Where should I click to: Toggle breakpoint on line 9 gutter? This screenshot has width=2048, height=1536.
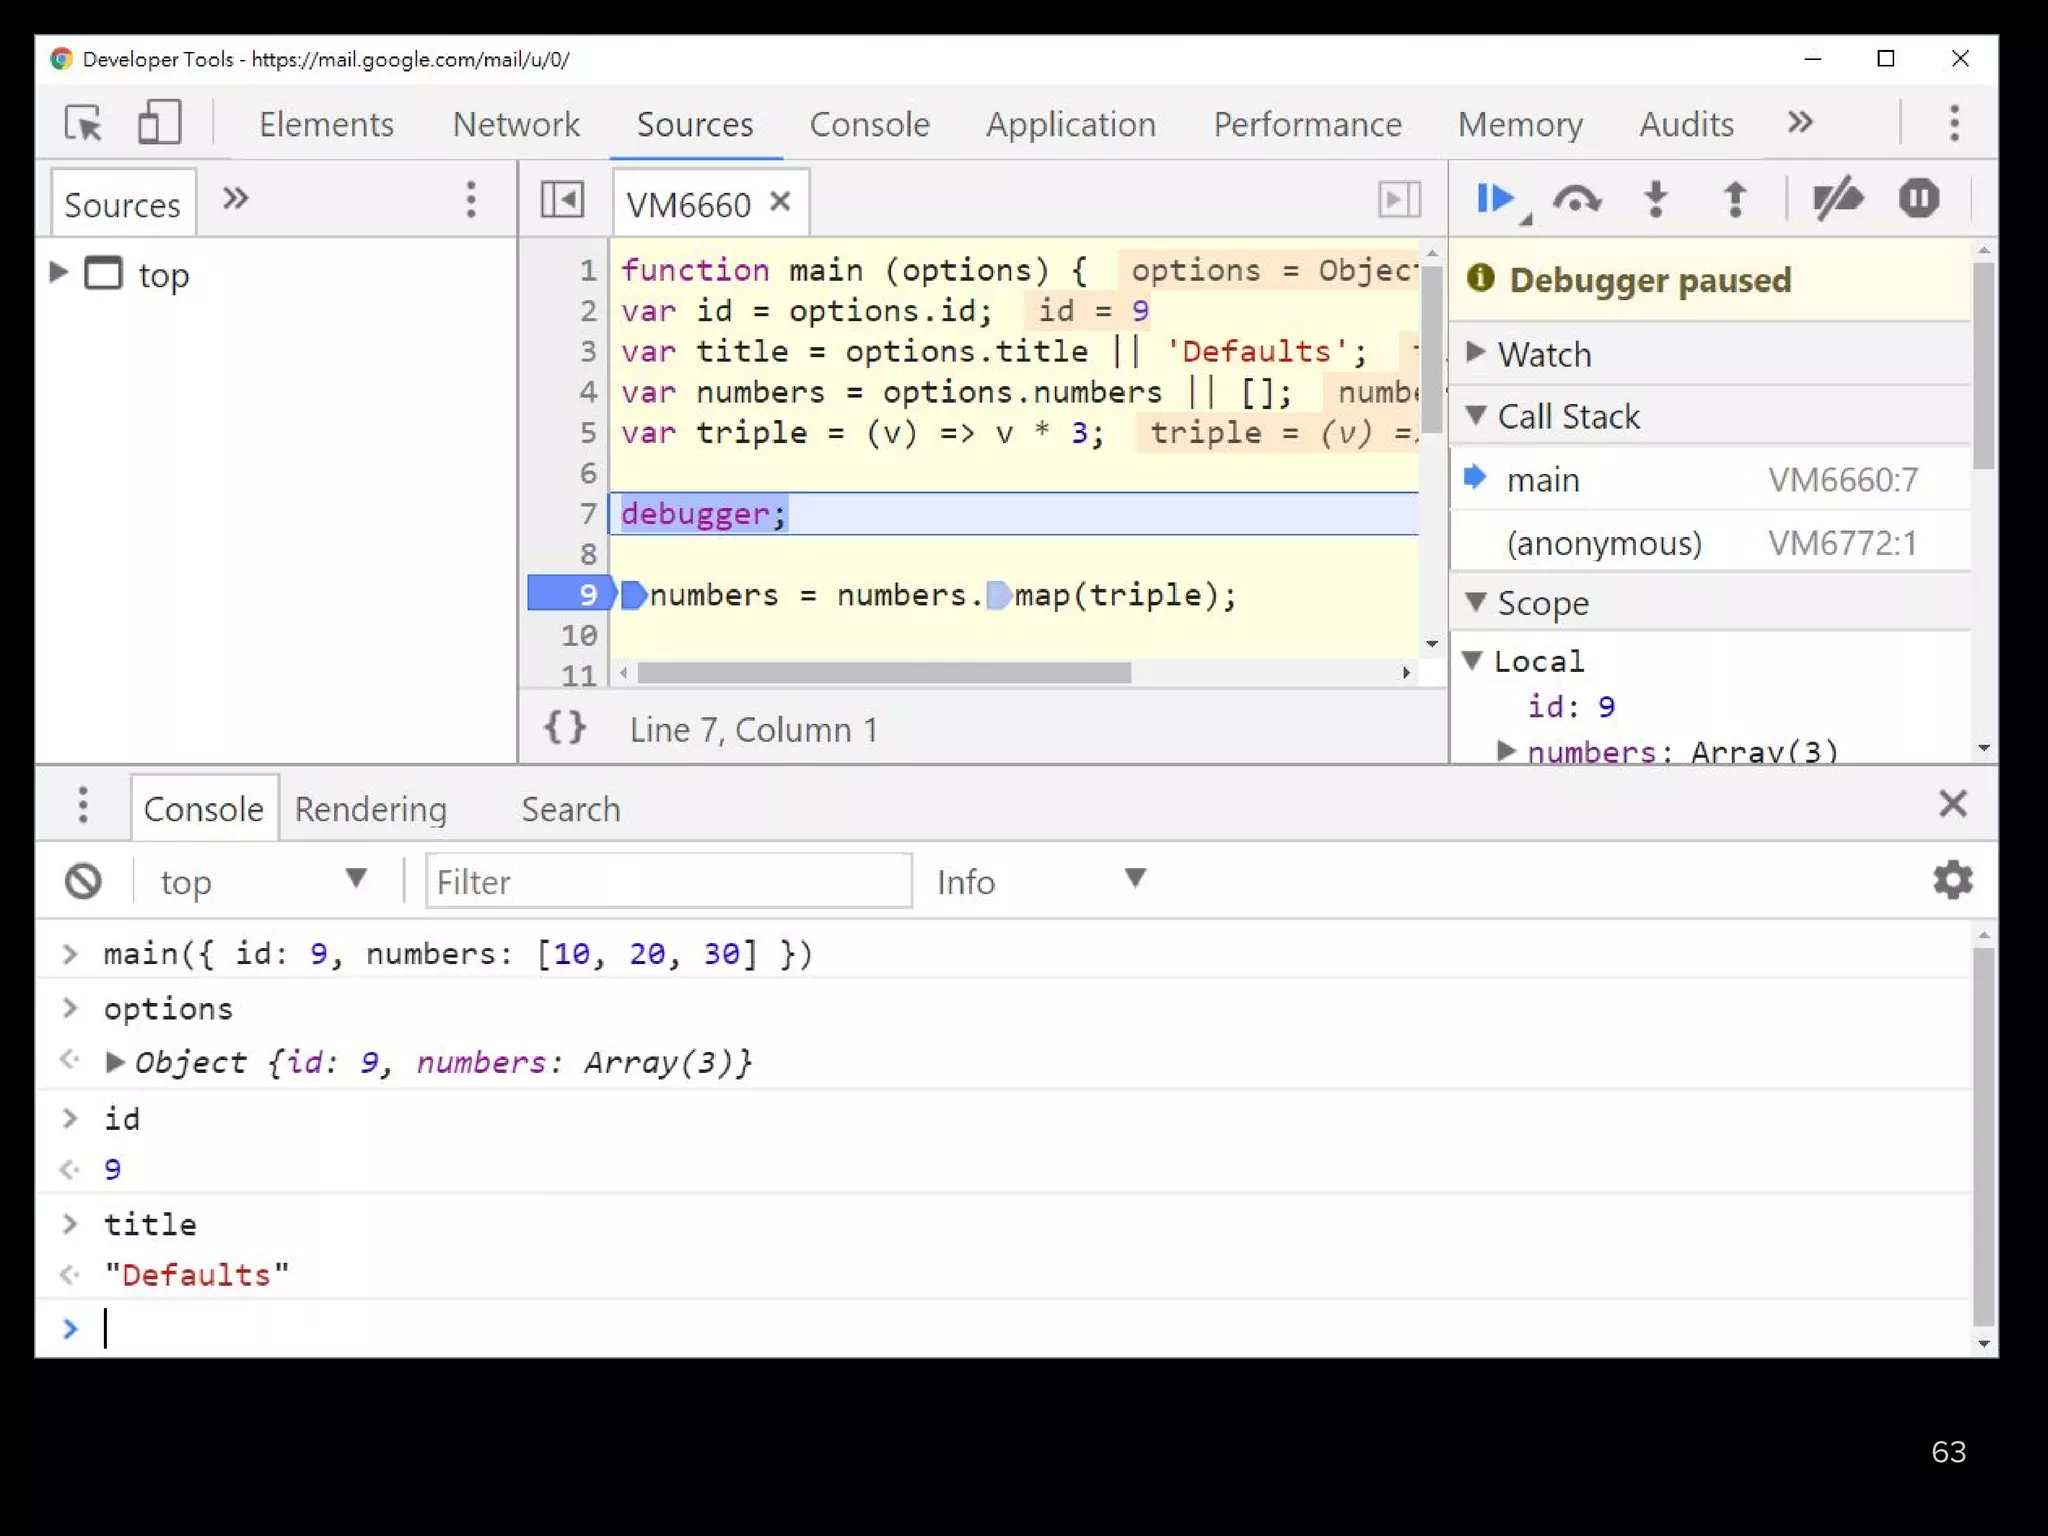coord(572,594)
